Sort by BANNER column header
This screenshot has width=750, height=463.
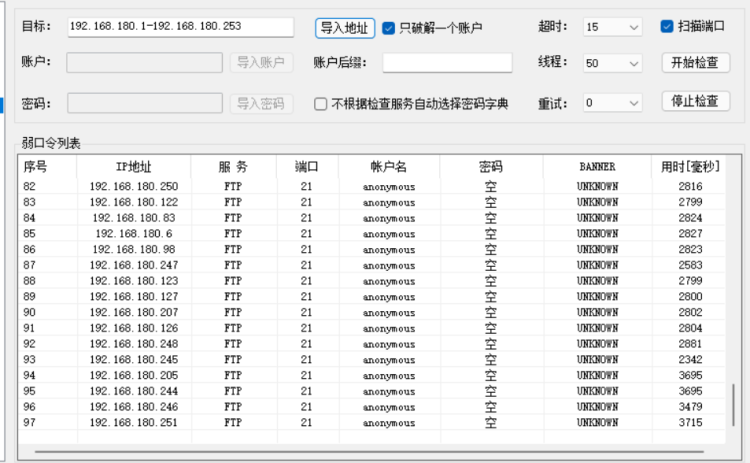click(x=597, y=167)
